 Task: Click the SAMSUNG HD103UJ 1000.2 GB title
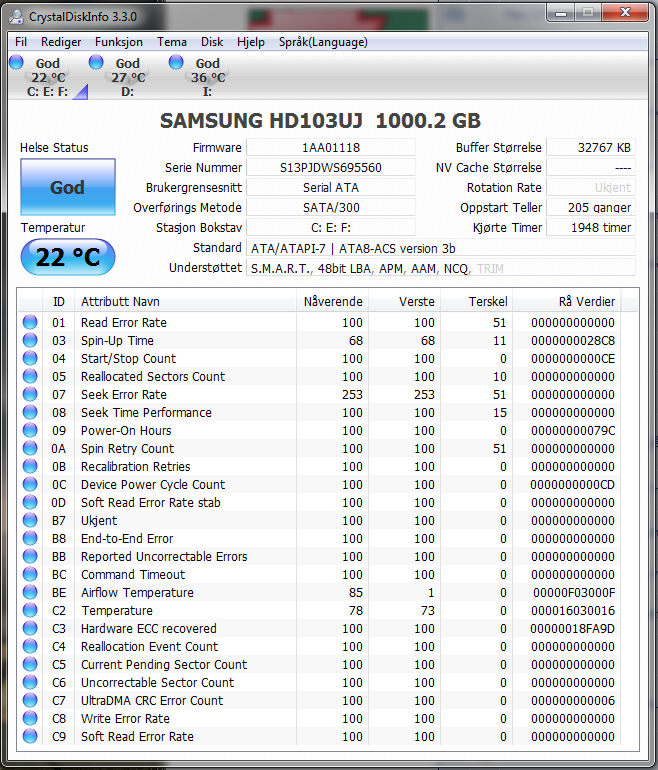pyautogui.click(x=321, y=121)
